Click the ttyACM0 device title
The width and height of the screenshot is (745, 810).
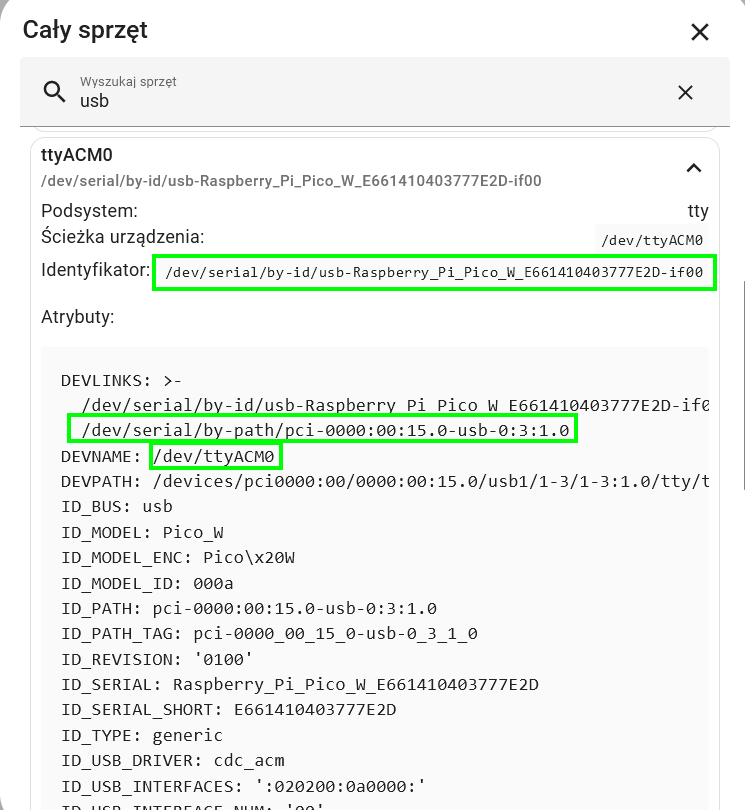tap(76, 155)
